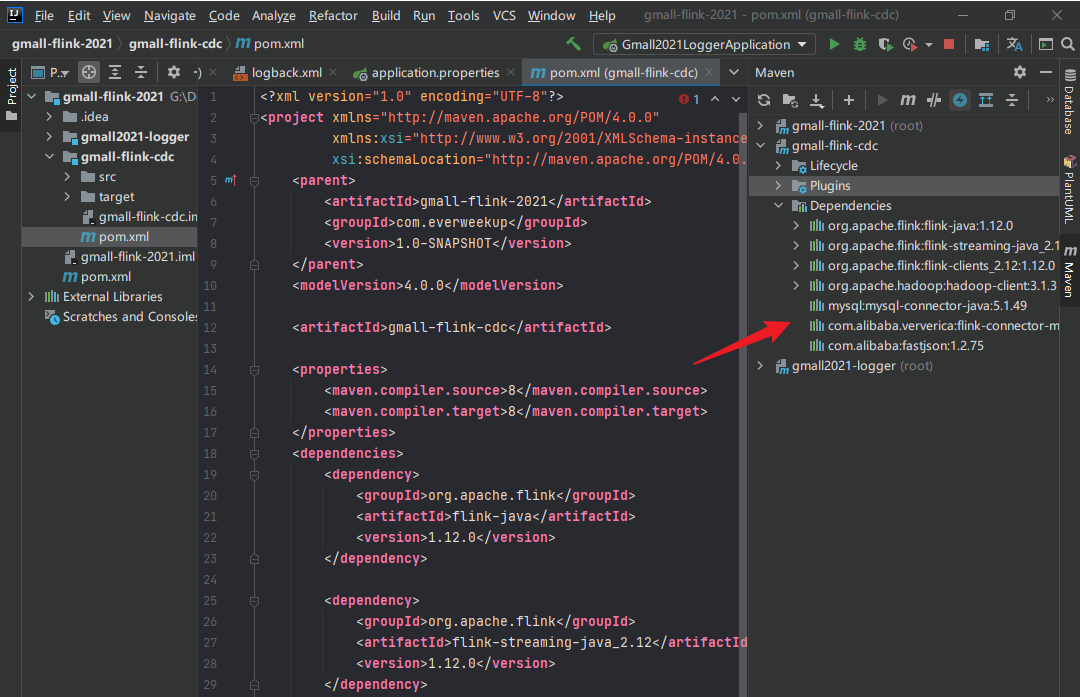
Task: Click the toolbar icon left of search magnifier
Action: (x=1046, y=44)
